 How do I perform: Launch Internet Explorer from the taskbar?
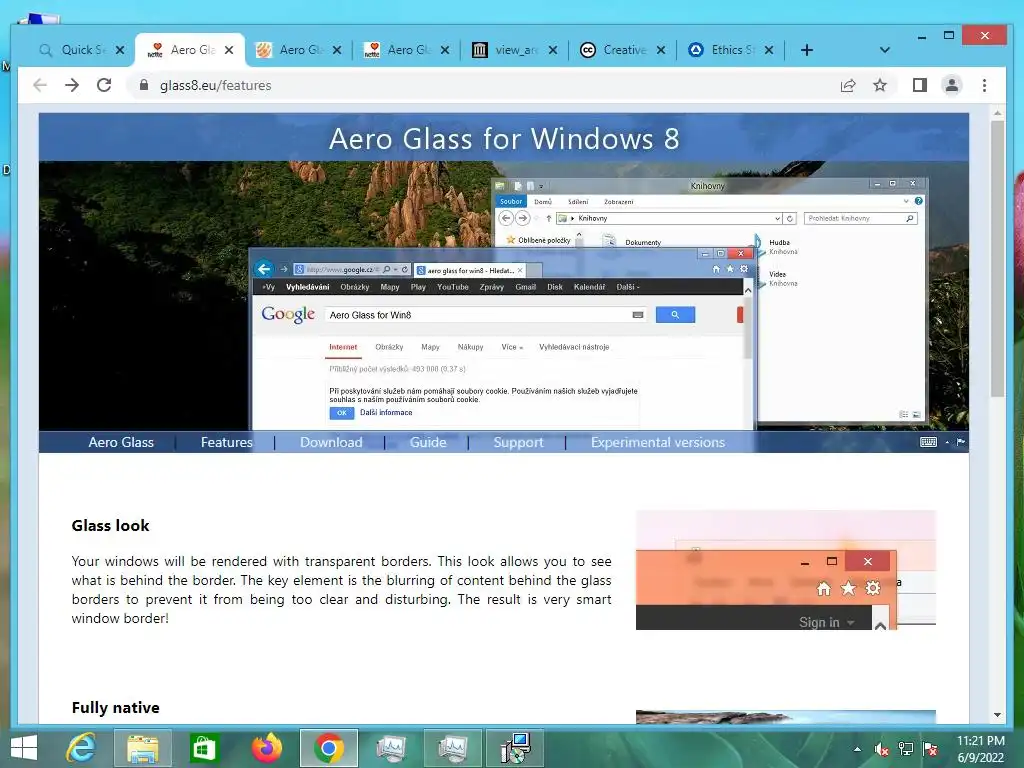(82, 748)
